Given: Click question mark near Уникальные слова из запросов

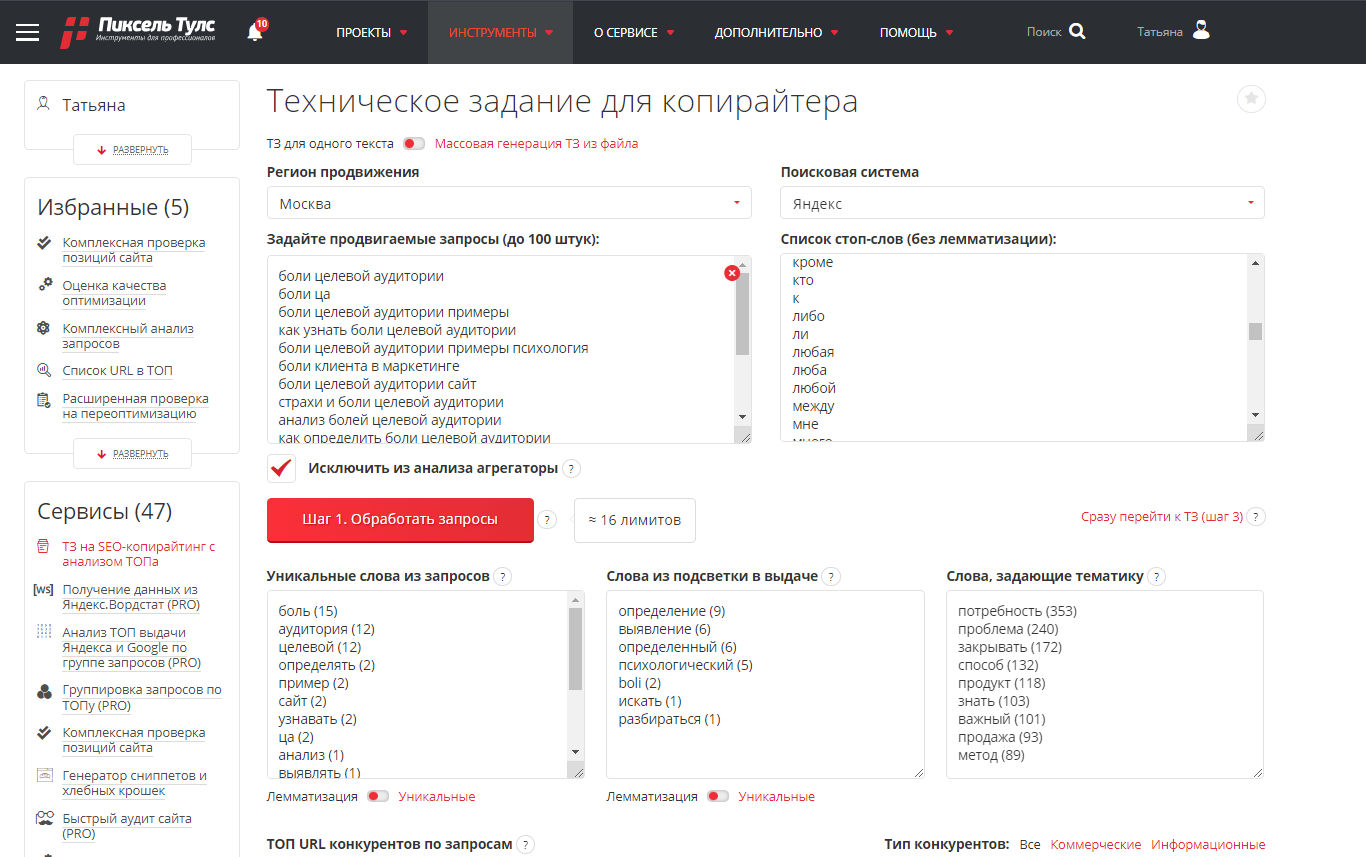Looking at the screenshot, I should [x=501, y=576].
